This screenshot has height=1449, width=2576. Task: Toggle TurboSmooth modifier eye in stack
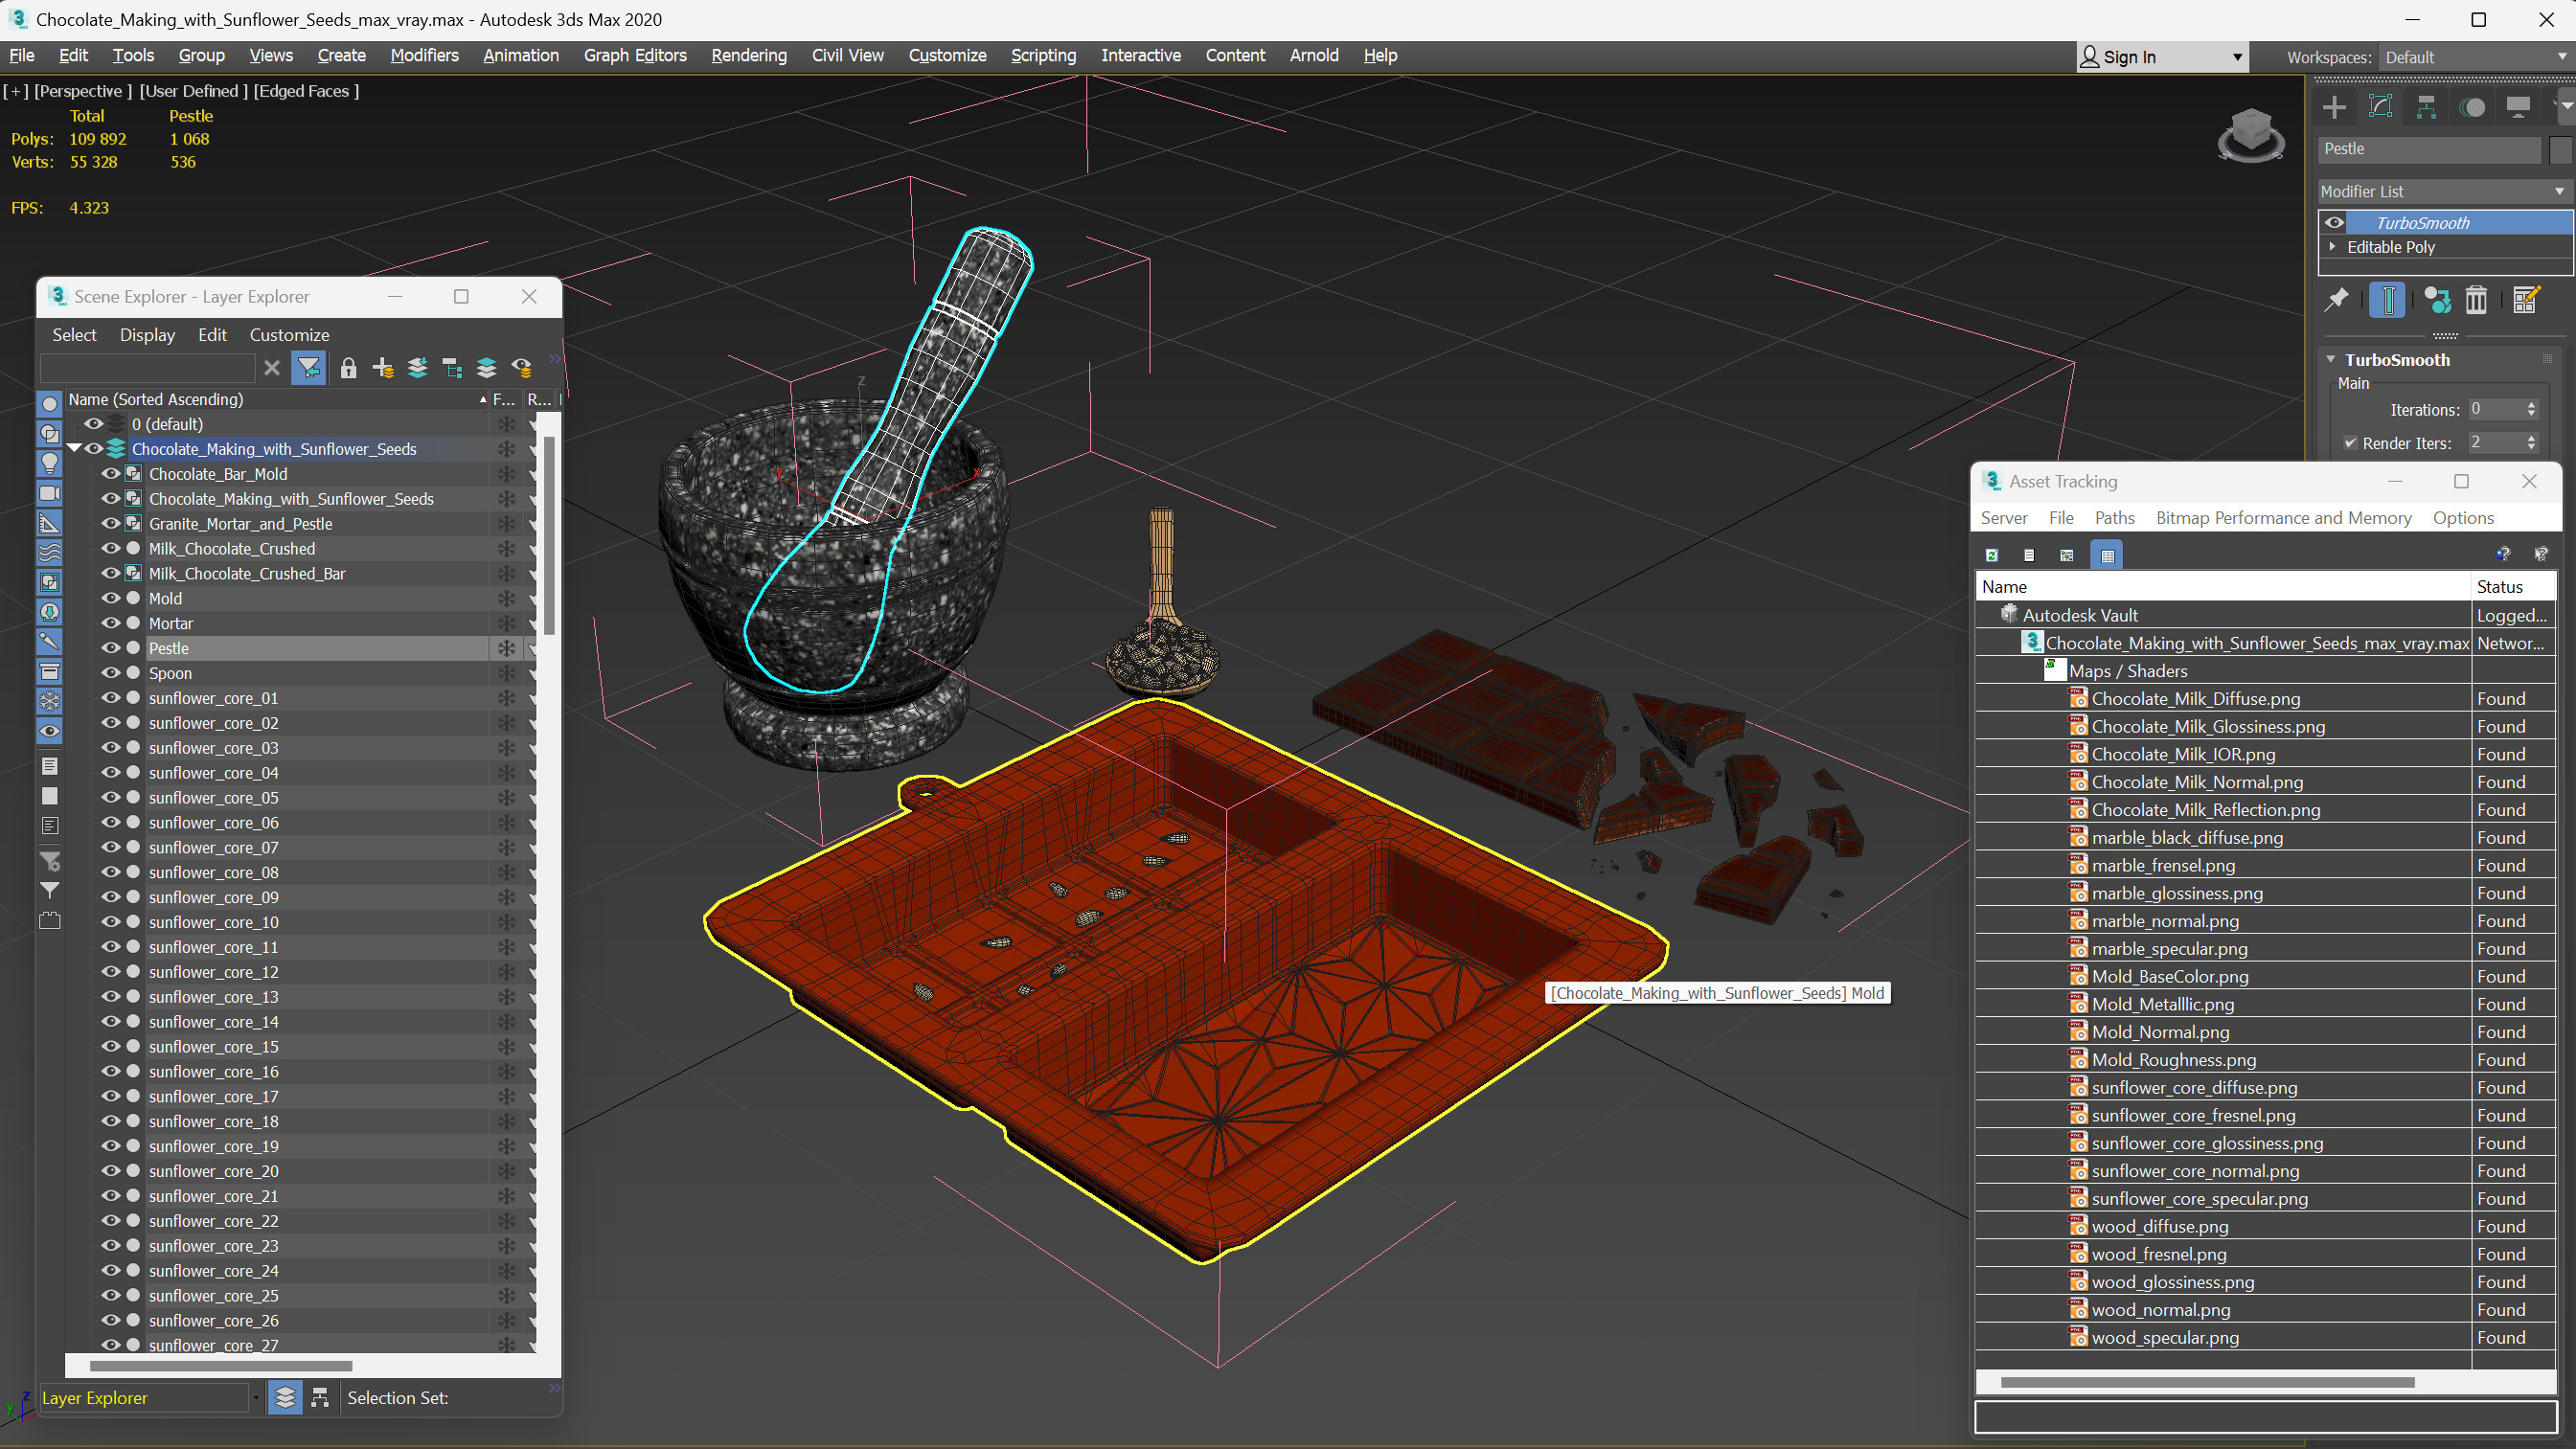tap(2334, 223)
